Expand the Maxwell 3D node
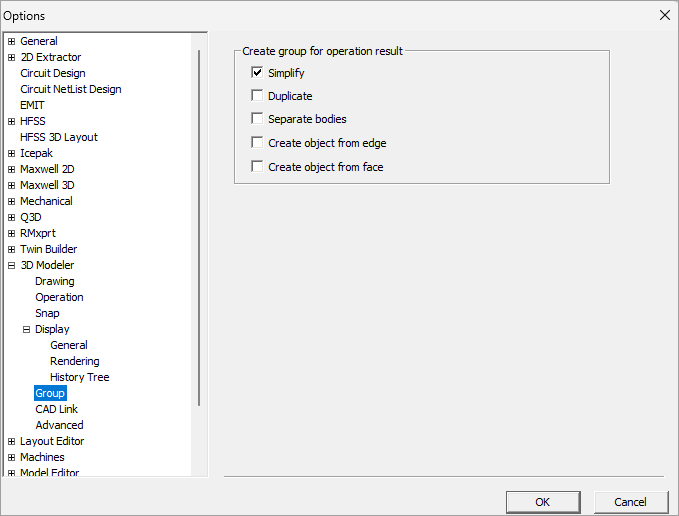679x516 pixels. [11, 185]
